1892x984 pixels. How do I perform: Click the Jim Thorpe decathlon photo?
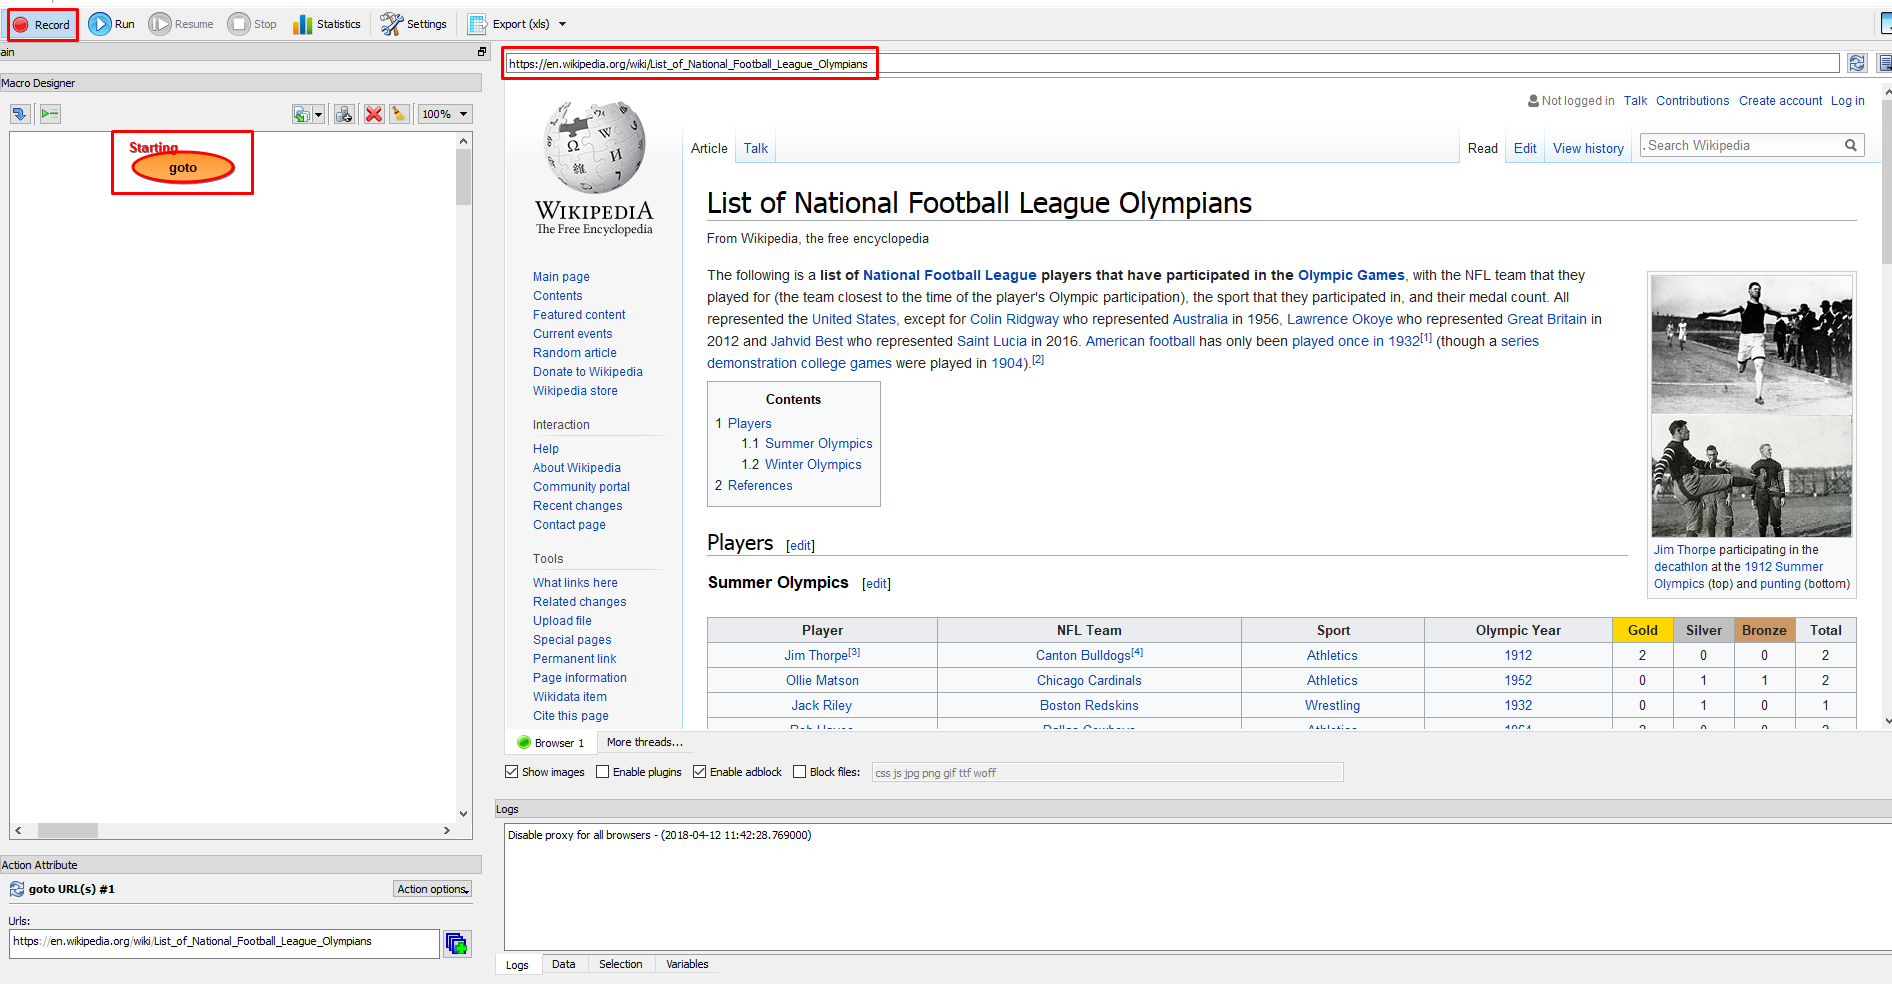click(1752, 345)
